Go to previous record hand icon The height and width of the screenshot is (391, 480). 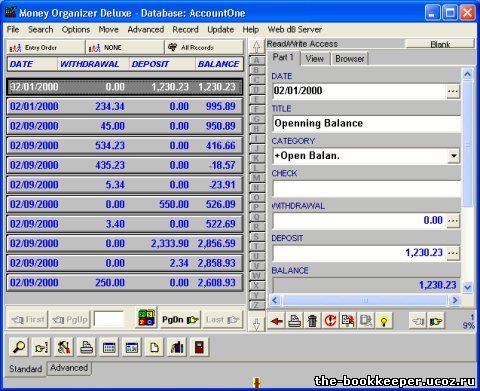418,321
